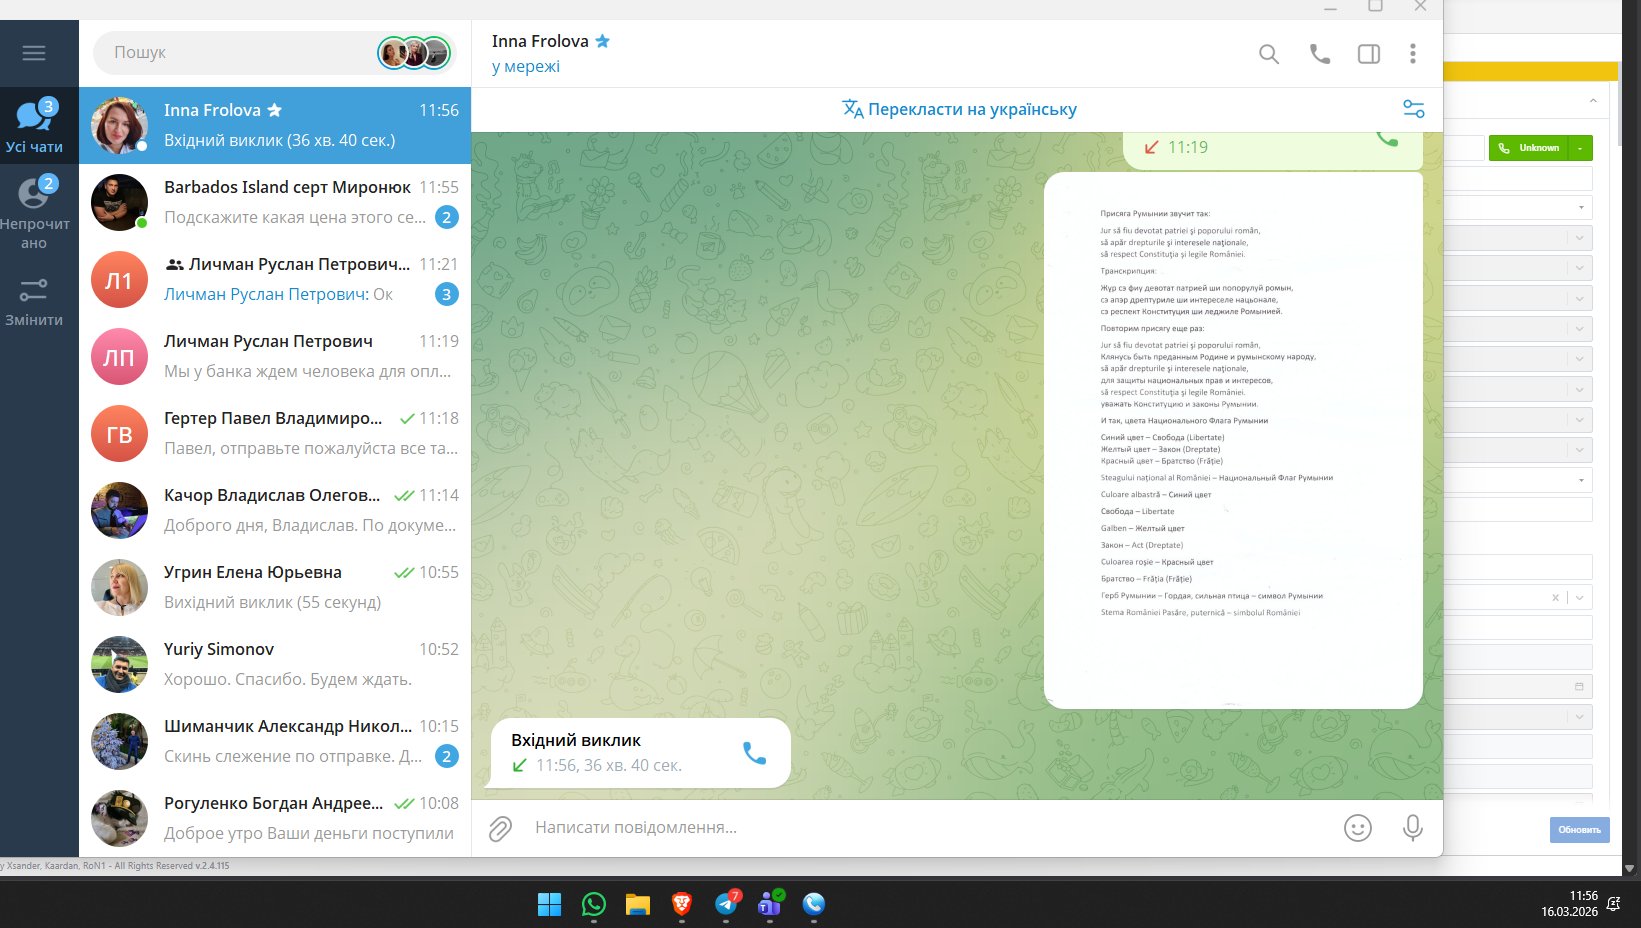Click Перекласти на українську translate link
Image resolution: width=1641 pixels, height=928 pixels.
(960, 109)
